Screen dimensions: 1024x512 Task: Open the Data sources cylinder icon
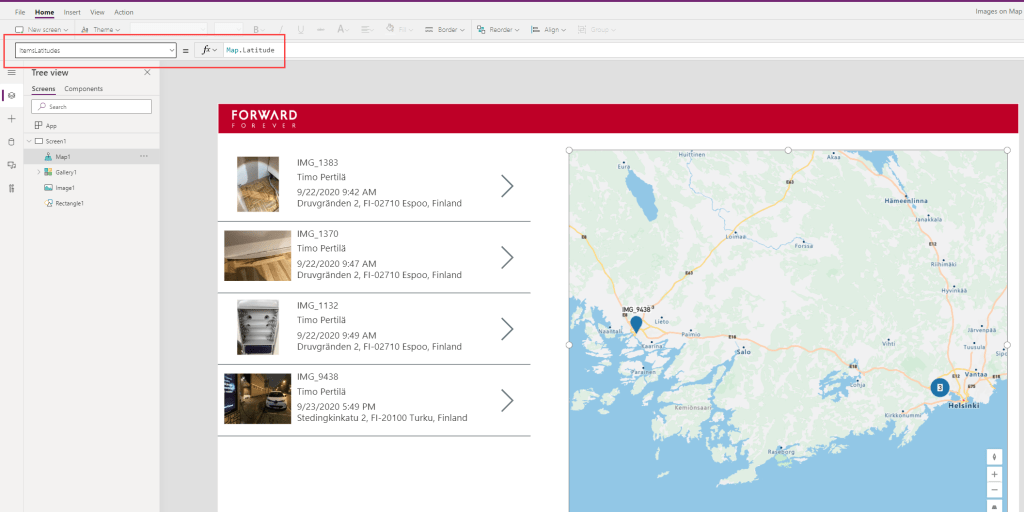point(11,141)
